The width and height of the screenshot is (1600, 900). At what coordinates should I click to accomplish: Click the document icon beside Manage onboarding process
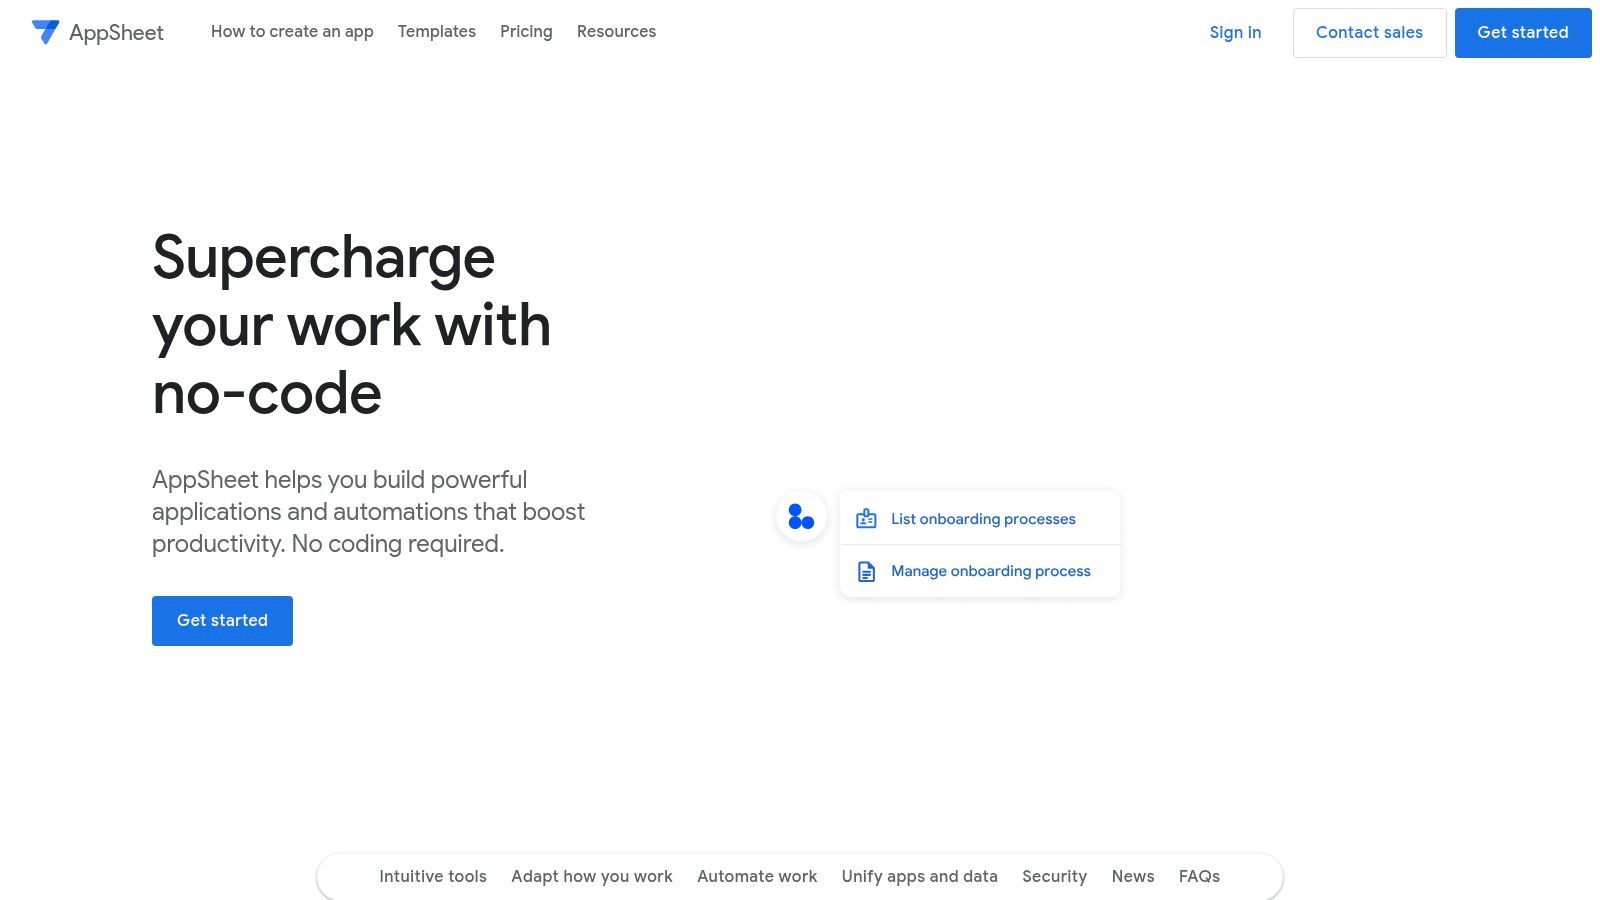(x=866, y=571)
